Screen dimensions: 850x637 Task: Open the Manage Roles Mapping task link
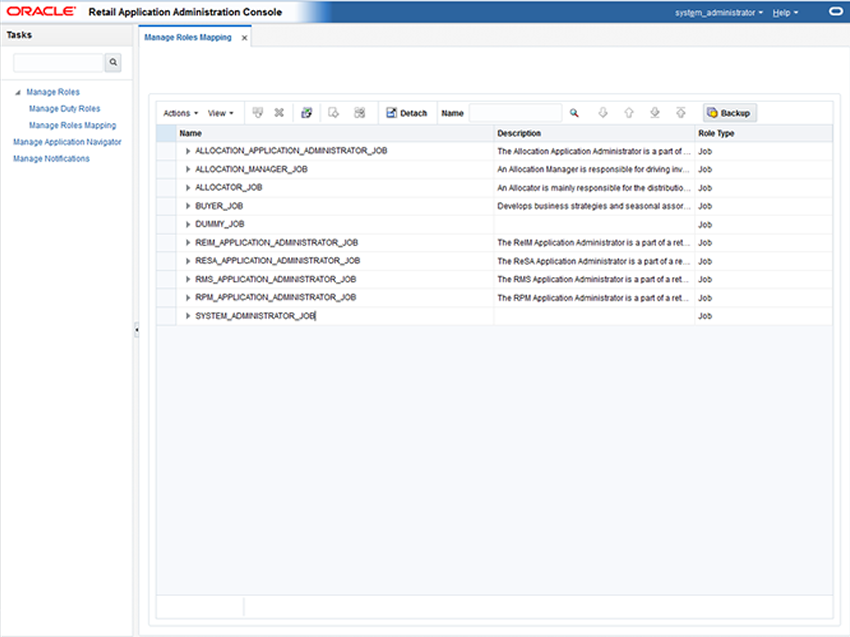pyautogui.click(x=73, y=125)
